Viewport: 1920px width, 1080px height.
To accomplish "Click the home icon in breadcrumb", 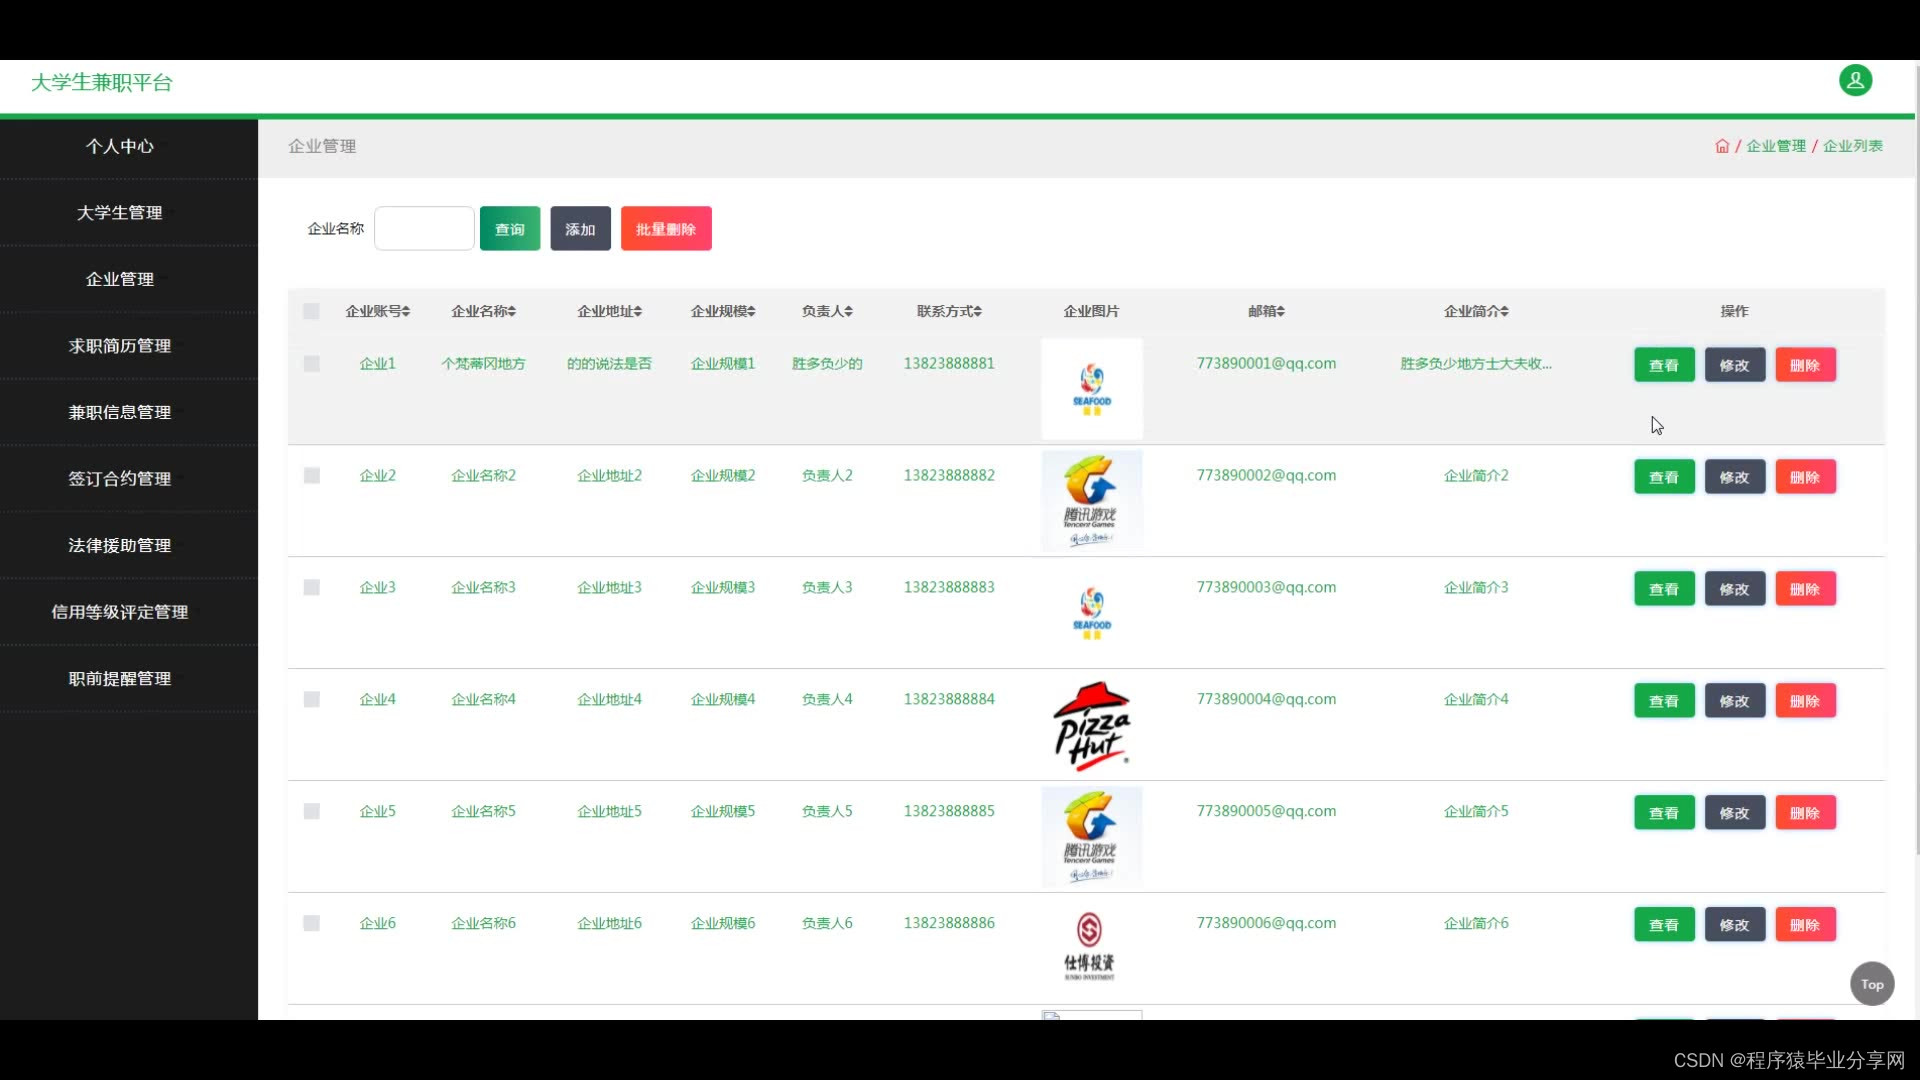I will coord(1722,146).
